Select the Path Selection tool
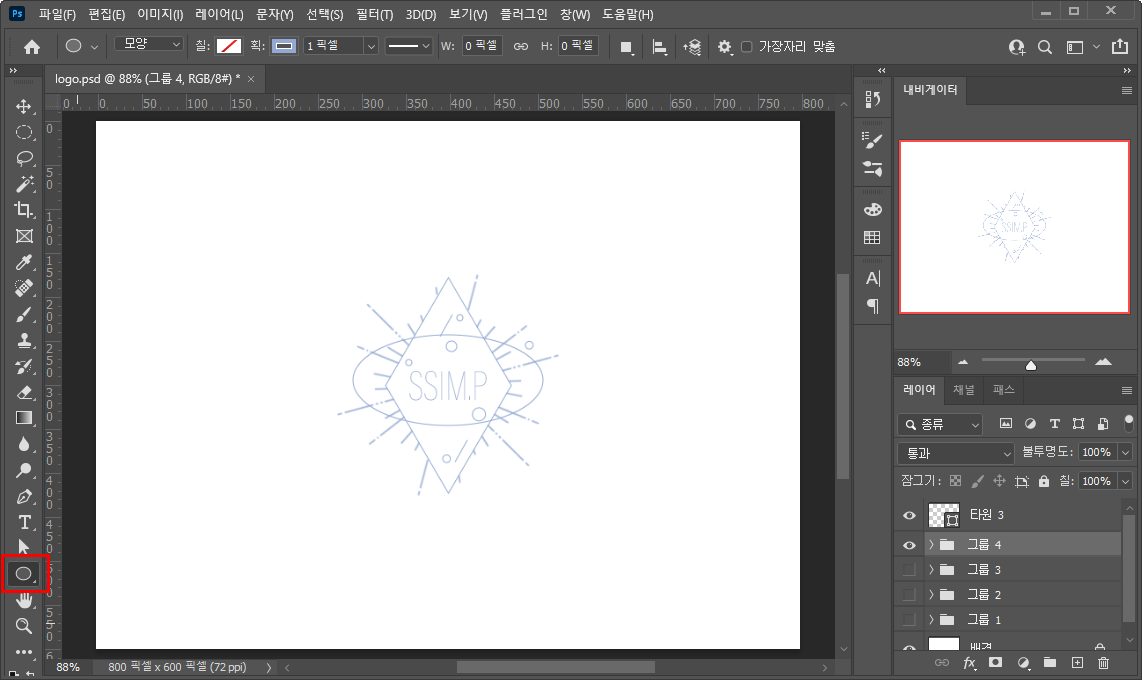Image resolution: width=1142 pixels, height=680 pixels. [24, 547]
